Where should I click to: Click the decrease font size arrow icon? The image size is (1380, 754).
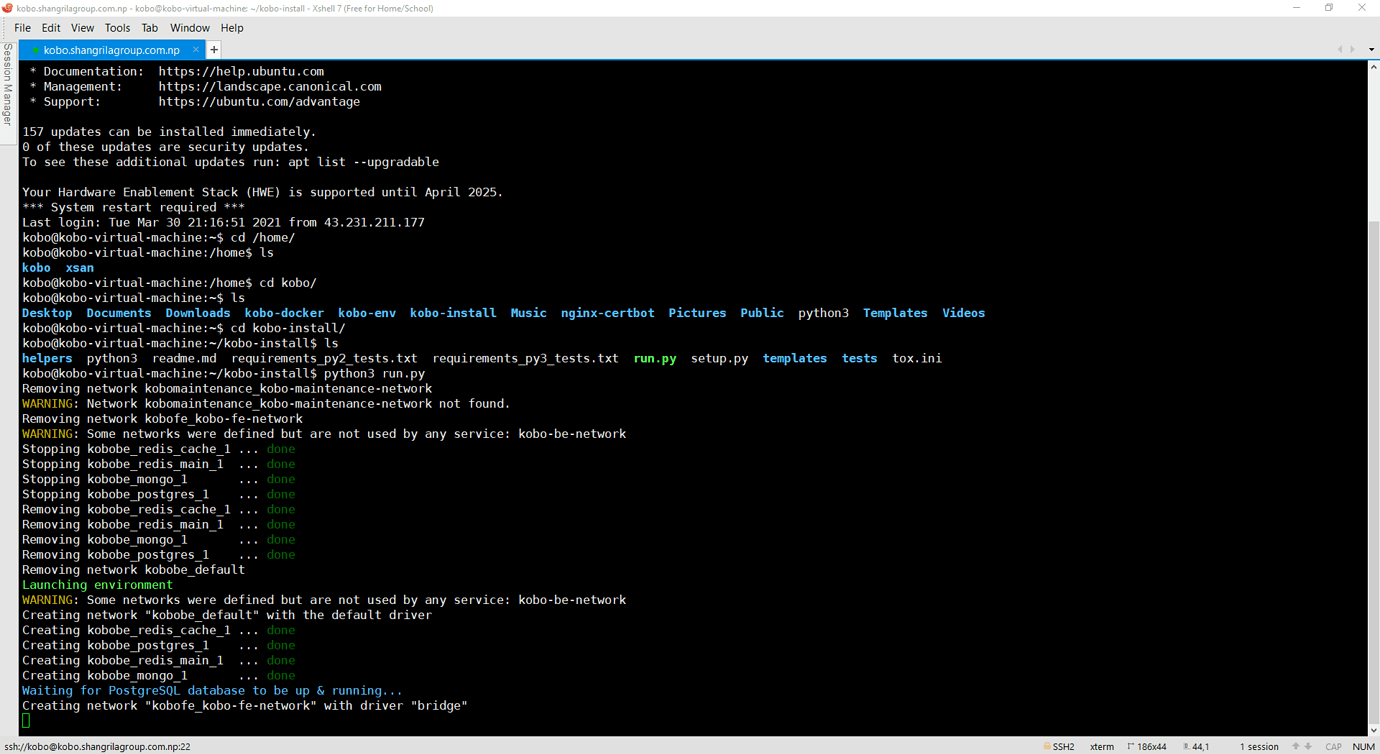click(x=1309, y=745)
